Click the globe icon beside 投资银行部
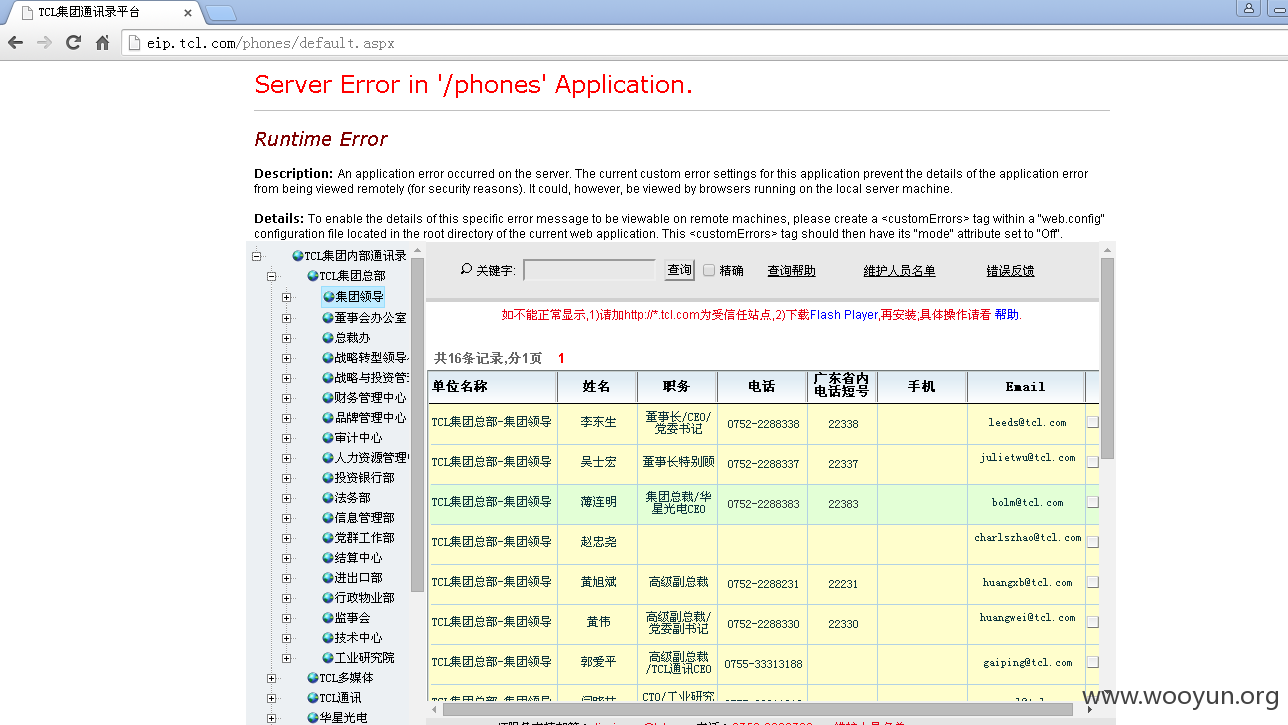The width and height of the screenshot is (1288, 725). [x=328, y=477]
